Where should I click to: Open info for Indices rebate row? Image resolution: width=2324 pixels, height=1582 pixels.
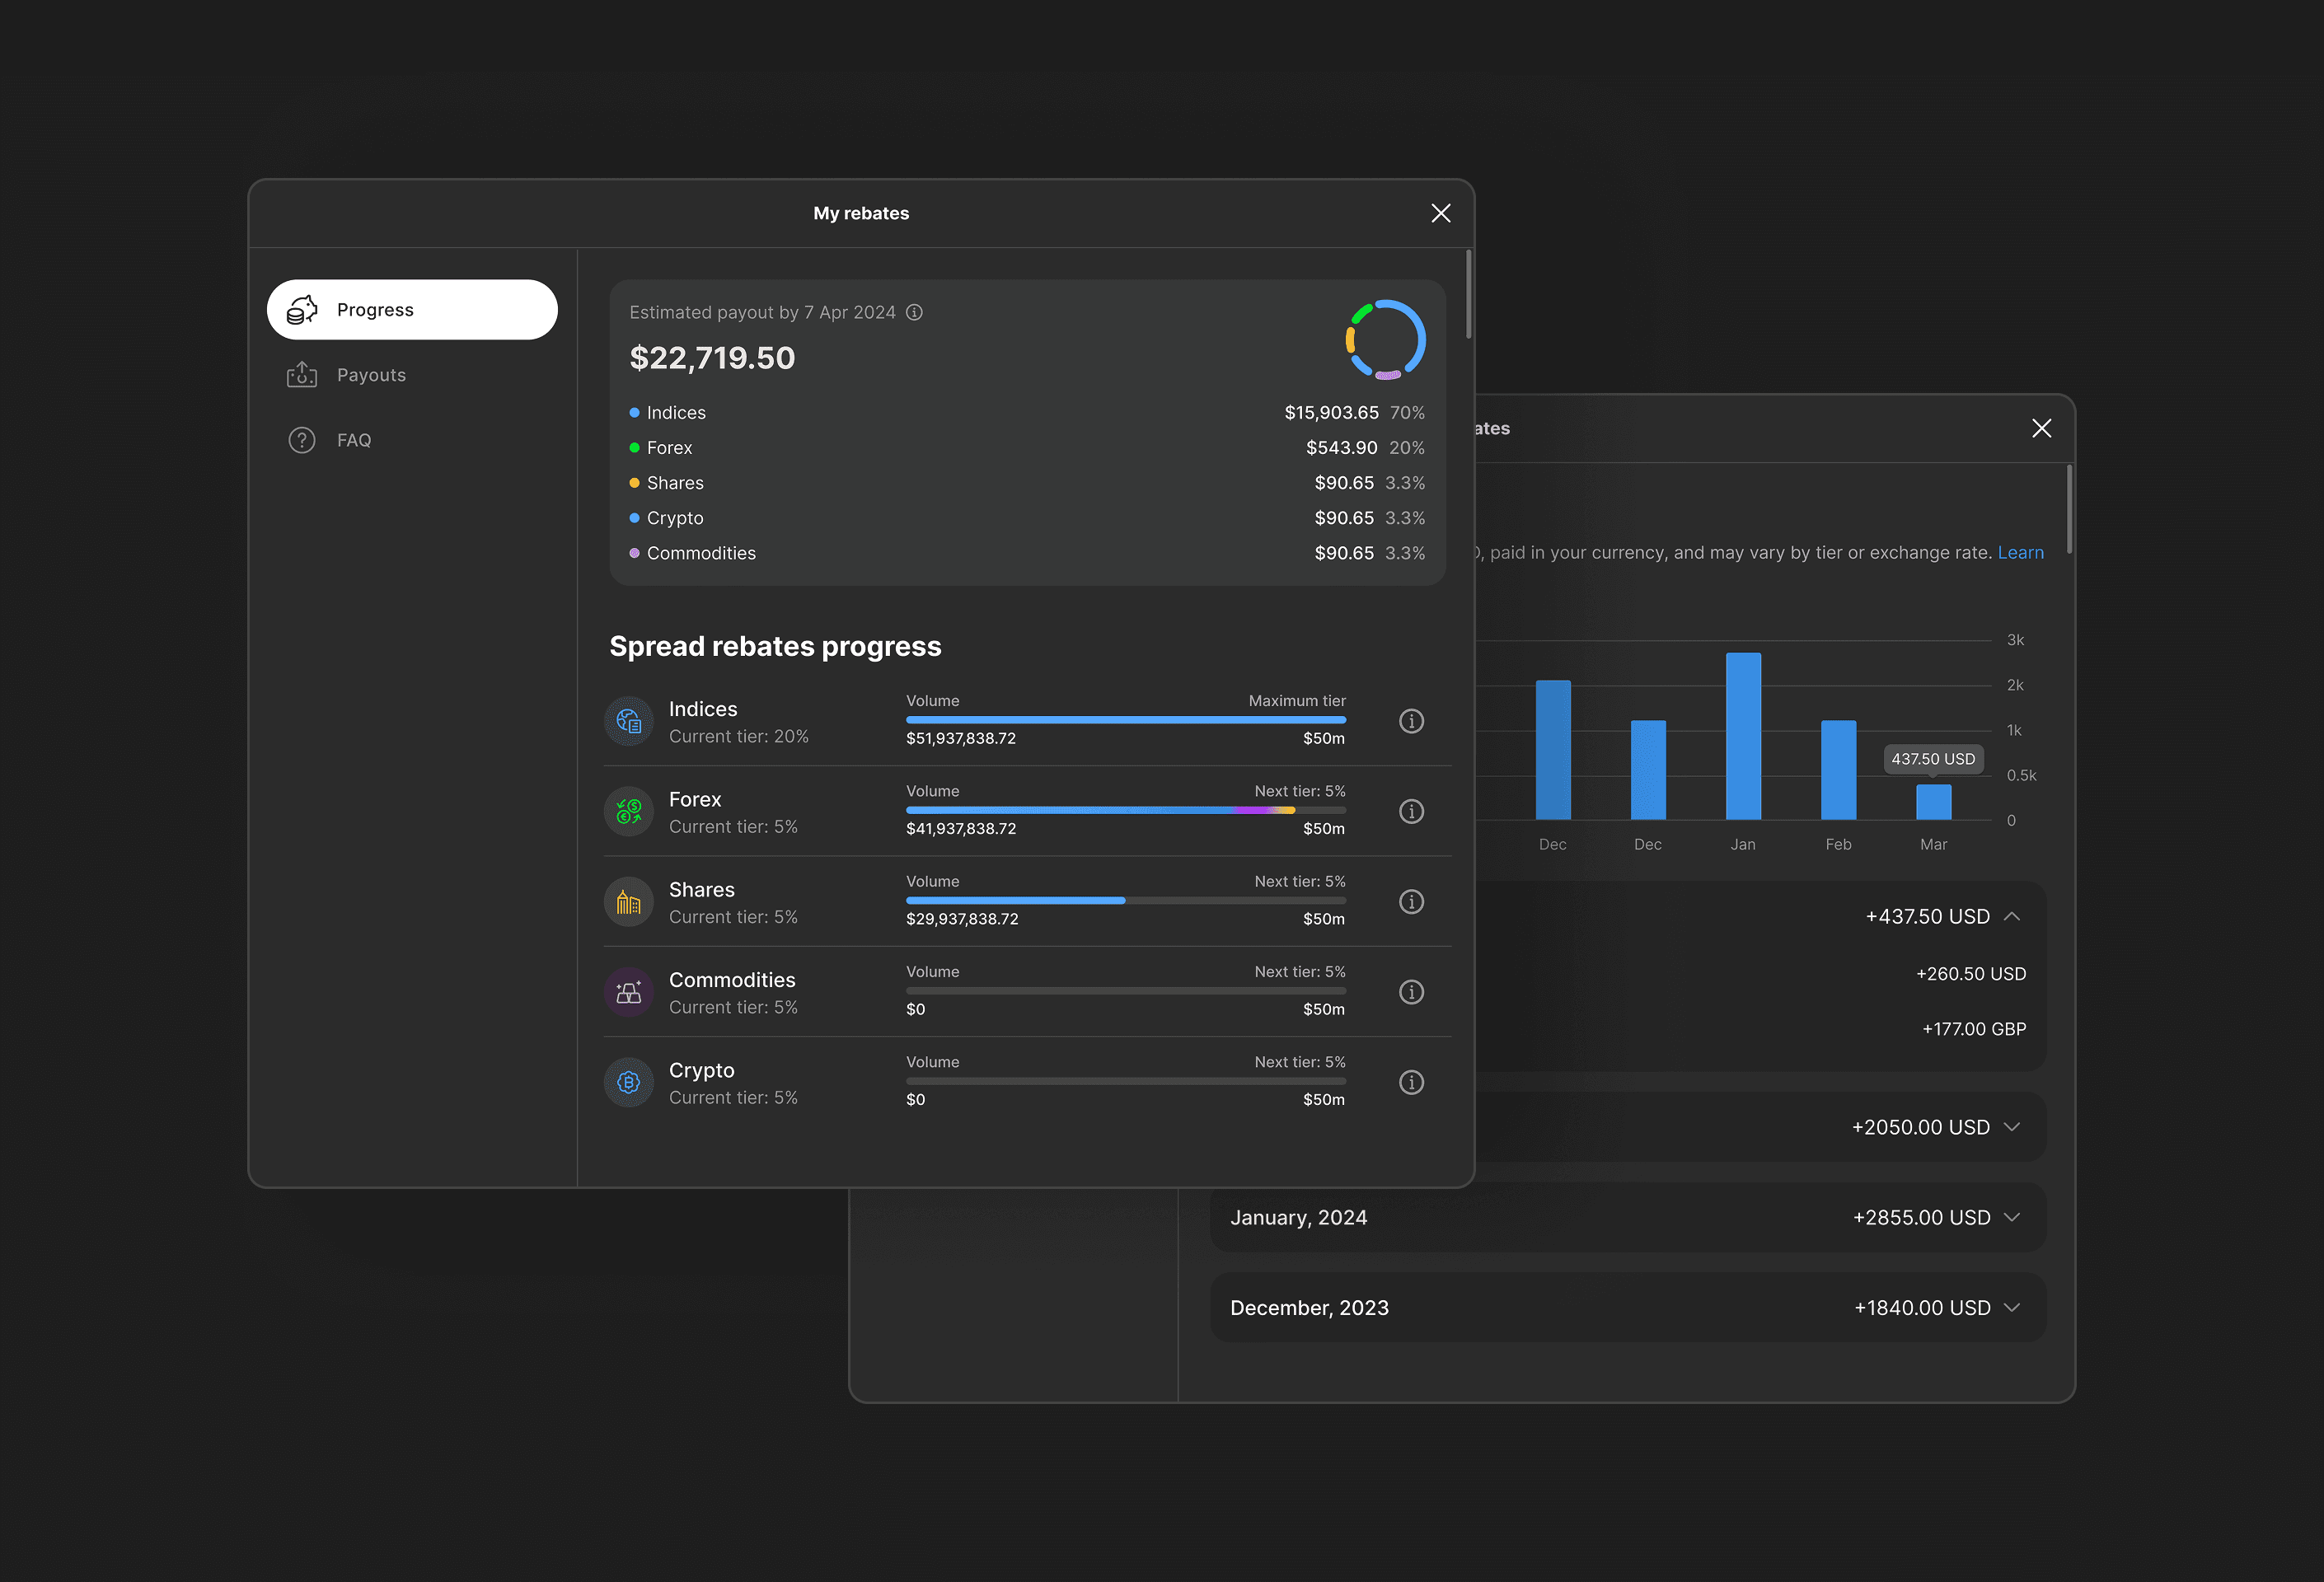pos(1411,720)
